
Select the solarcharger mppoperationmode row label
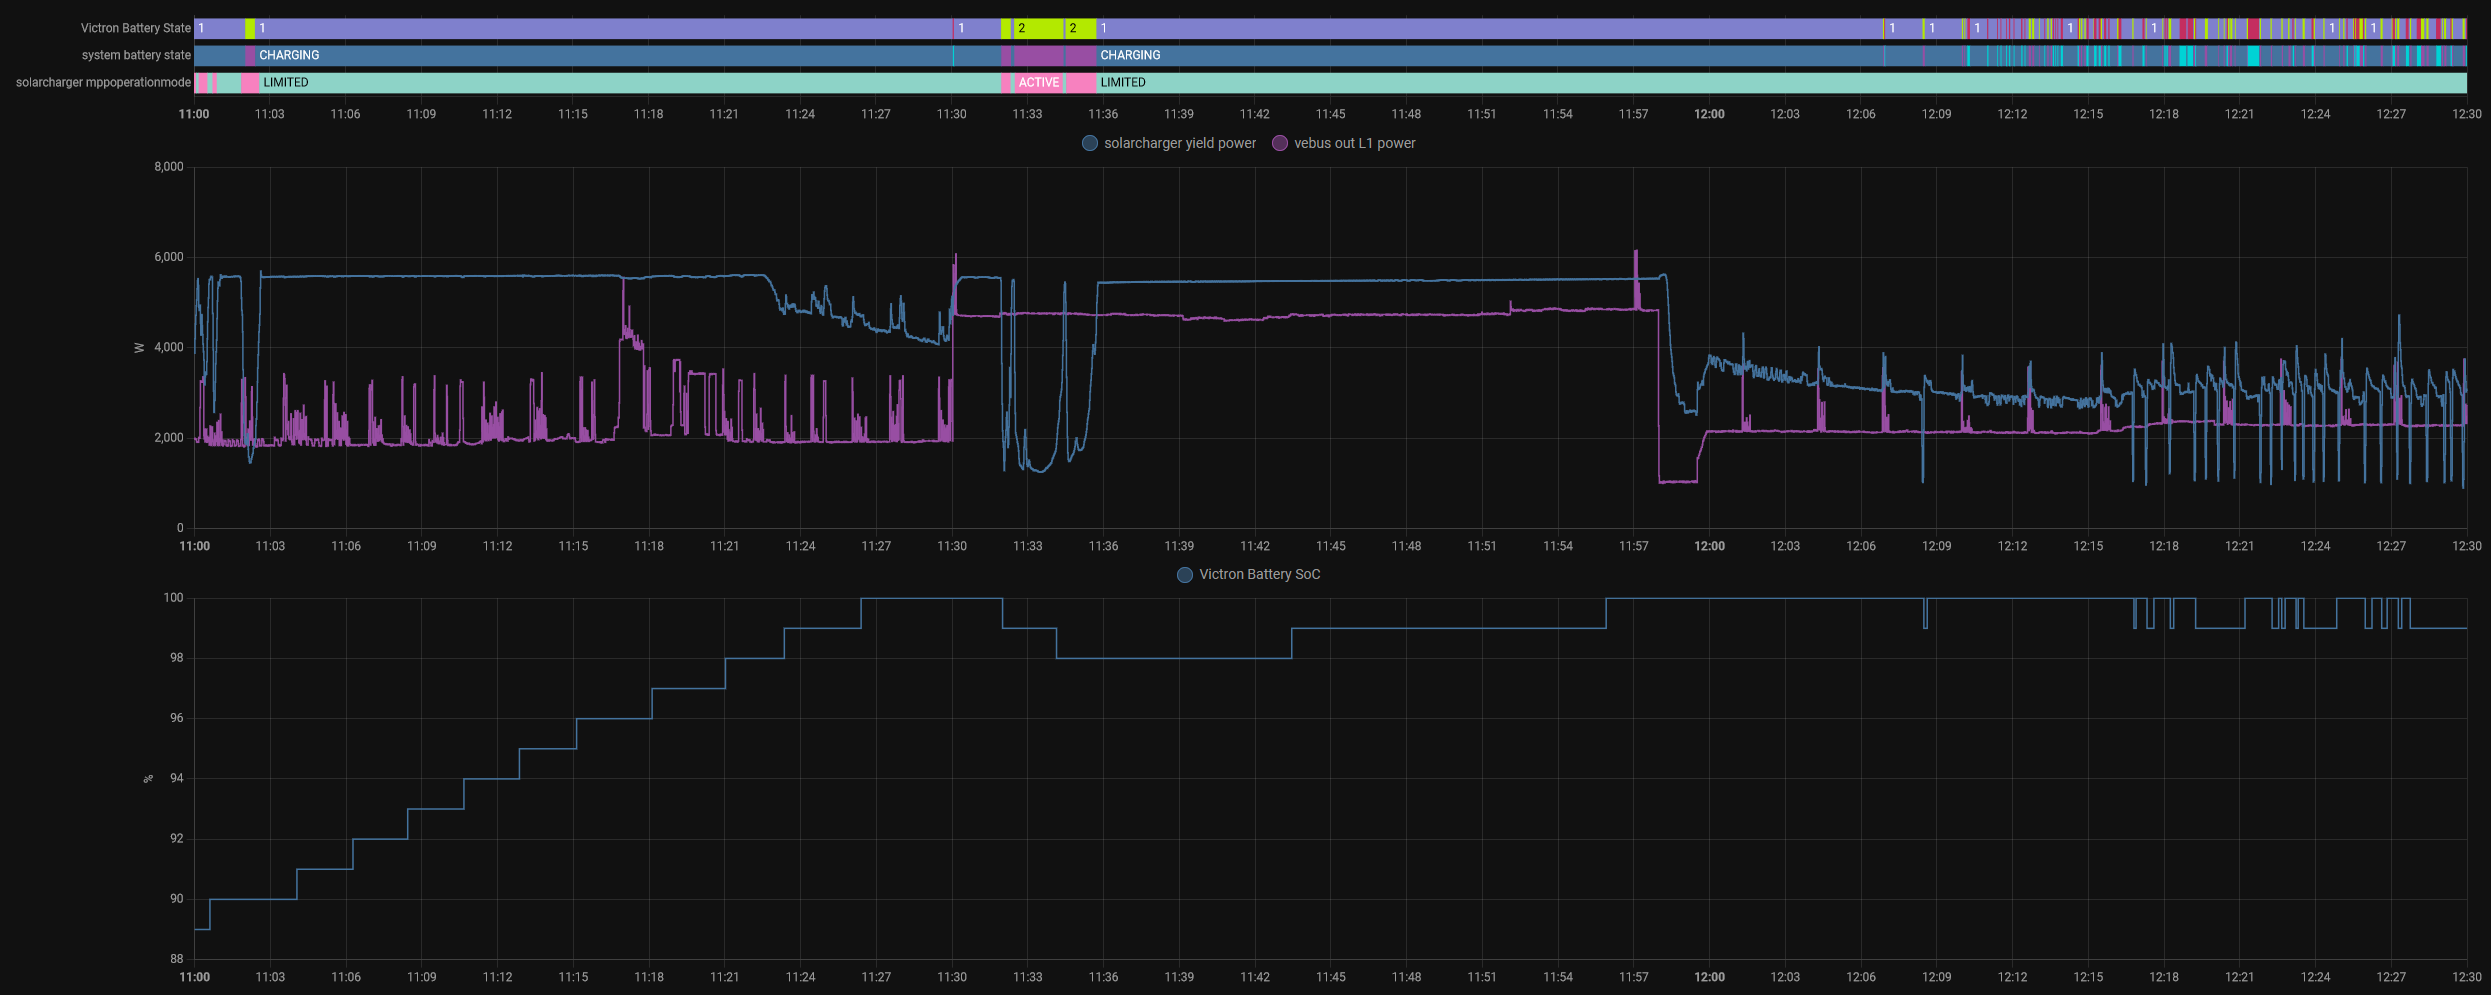103,82
